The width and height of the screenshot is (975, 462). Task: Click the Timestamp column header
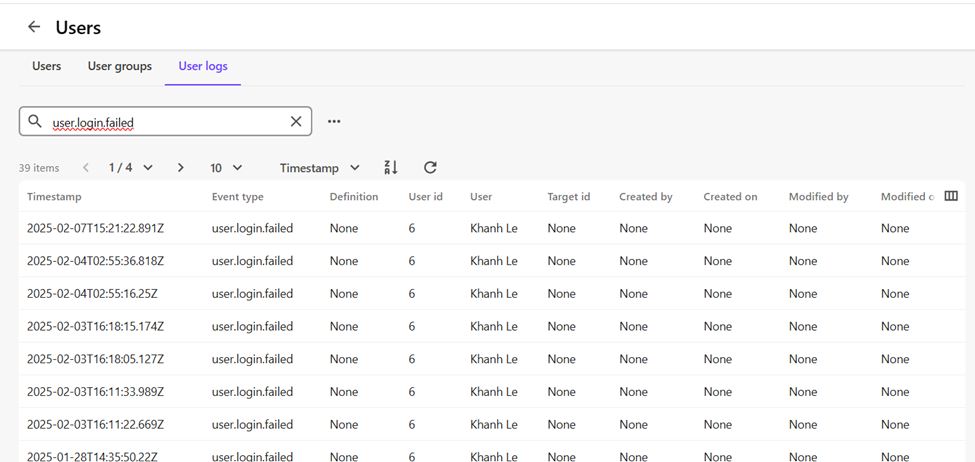click(54, 197)
